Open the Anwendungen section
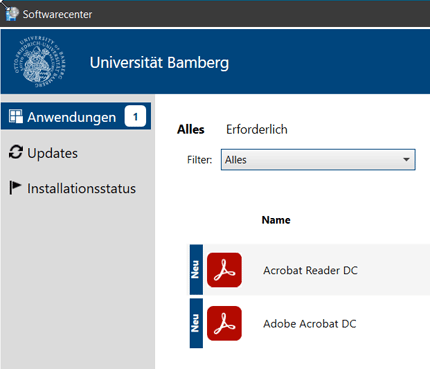430x369 pixels. pos(76,116)
